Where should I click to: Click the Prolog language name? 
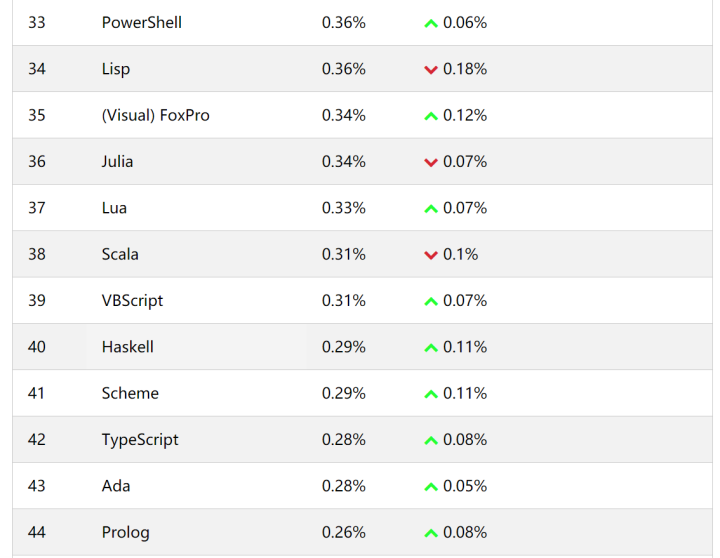coord(125,532)
